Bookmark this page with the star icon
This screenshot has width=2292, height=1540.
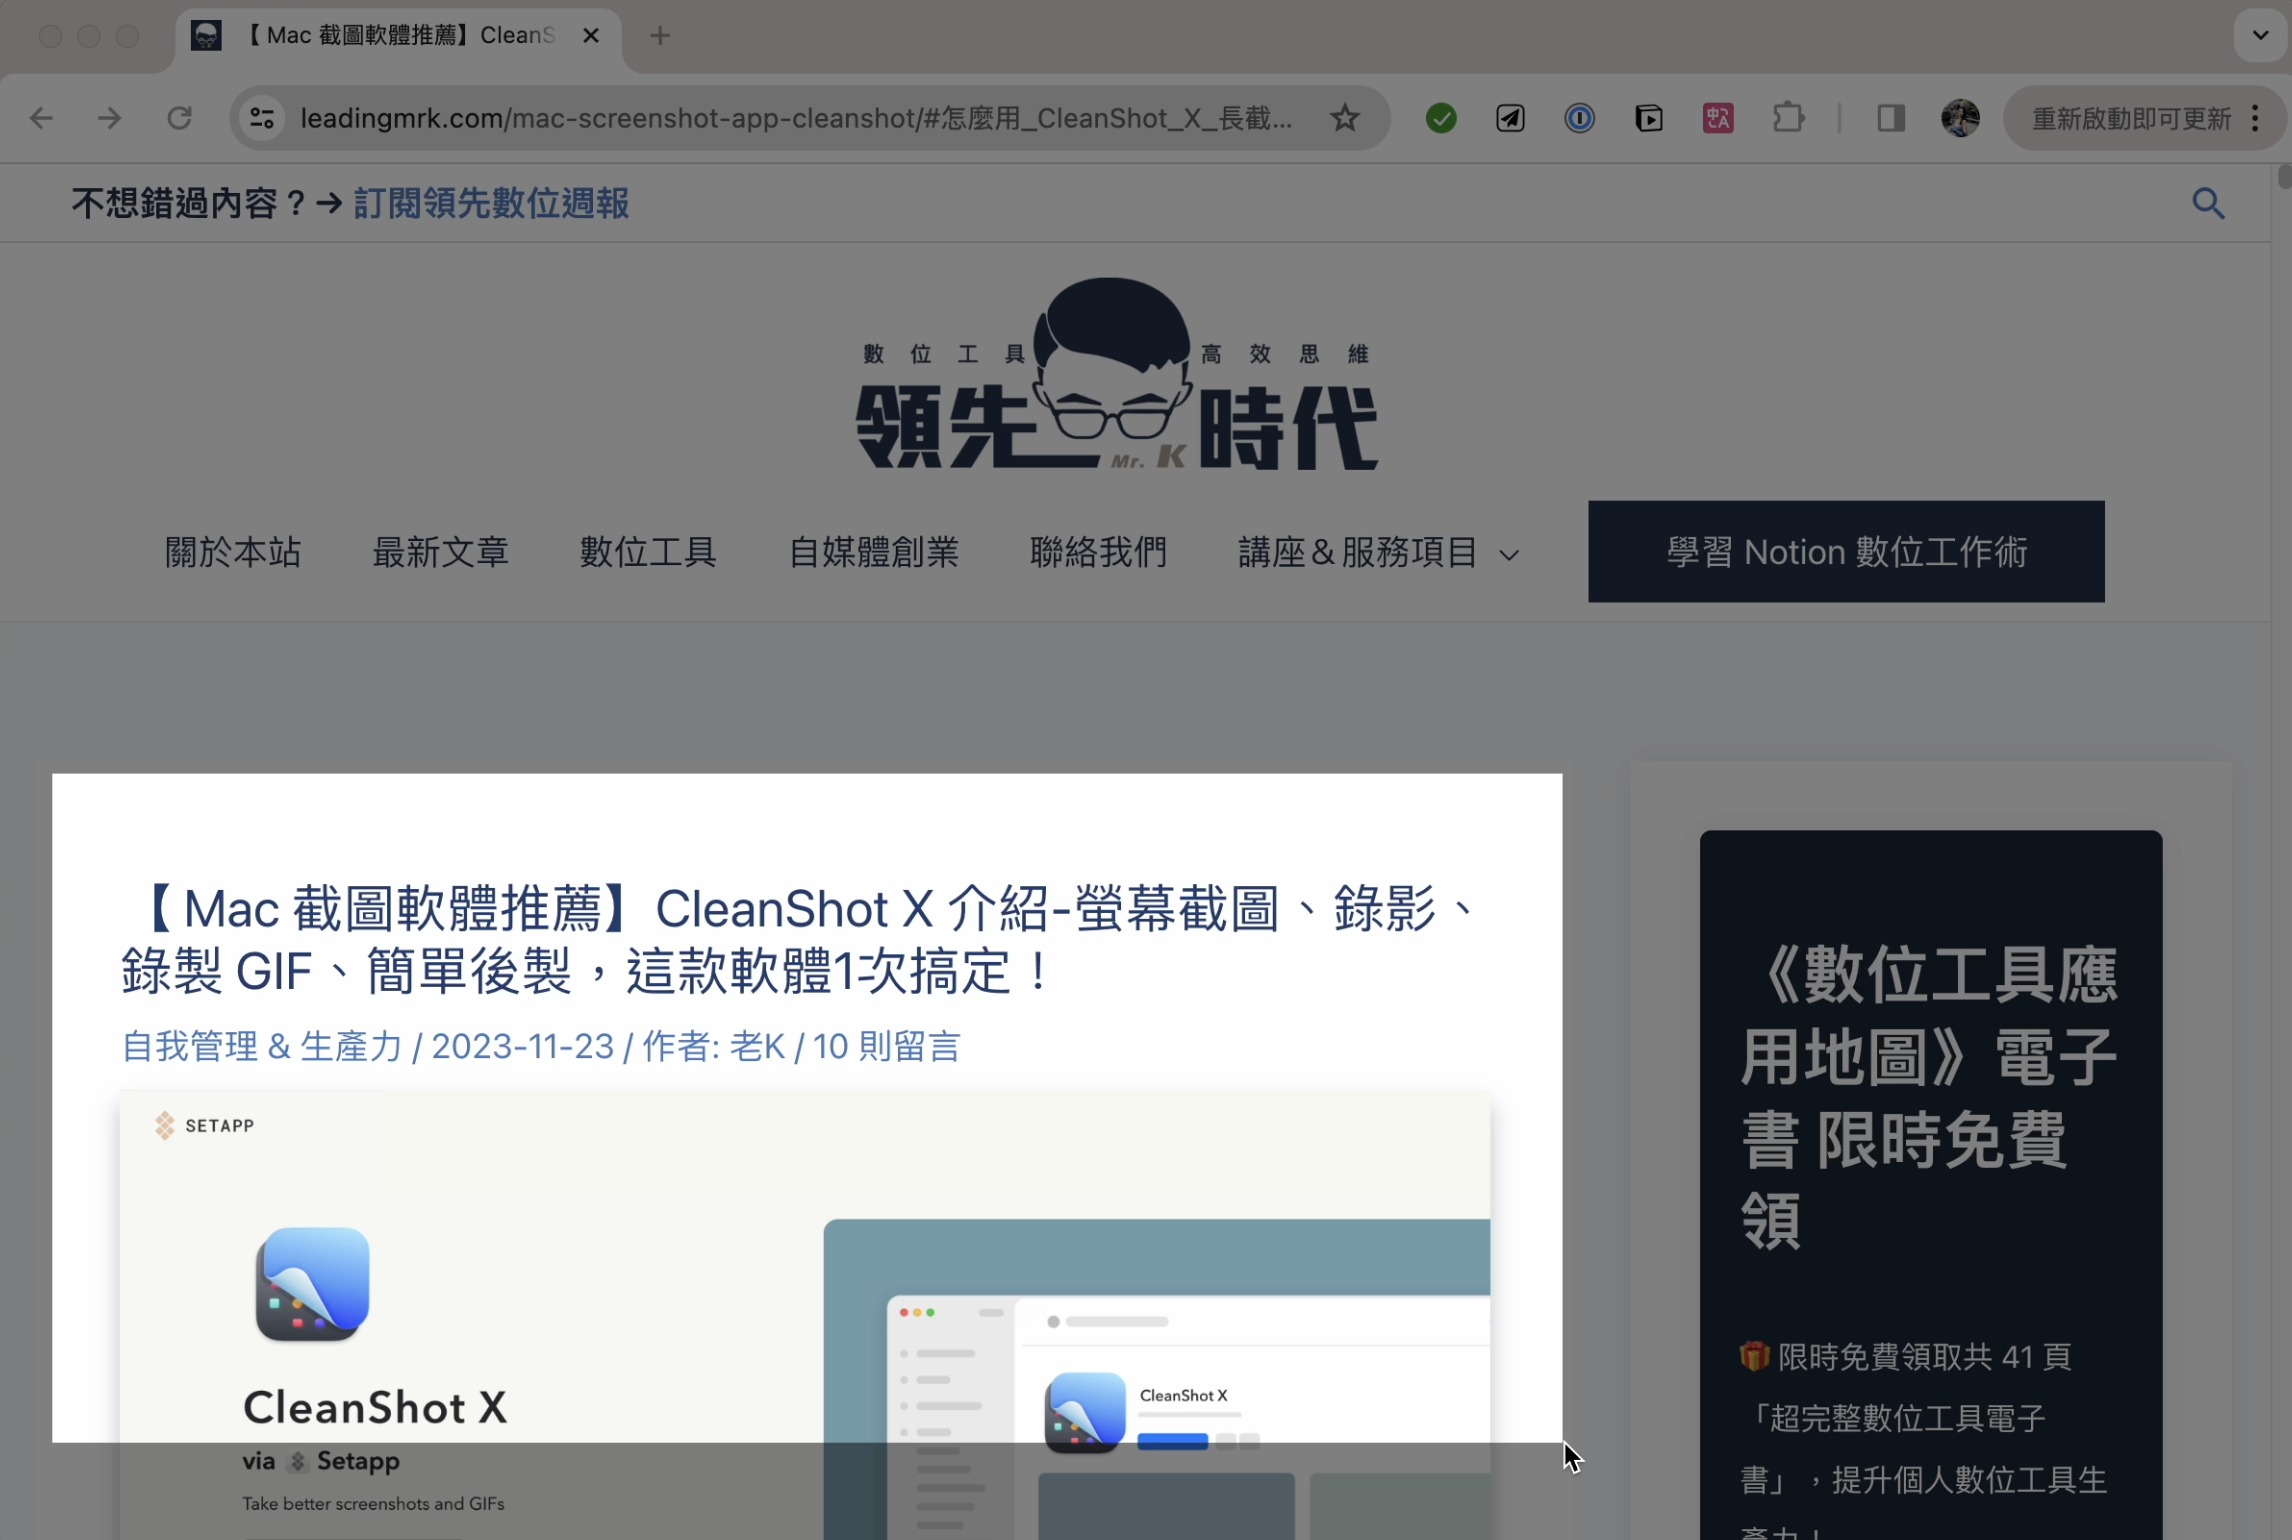(1345, 118)
